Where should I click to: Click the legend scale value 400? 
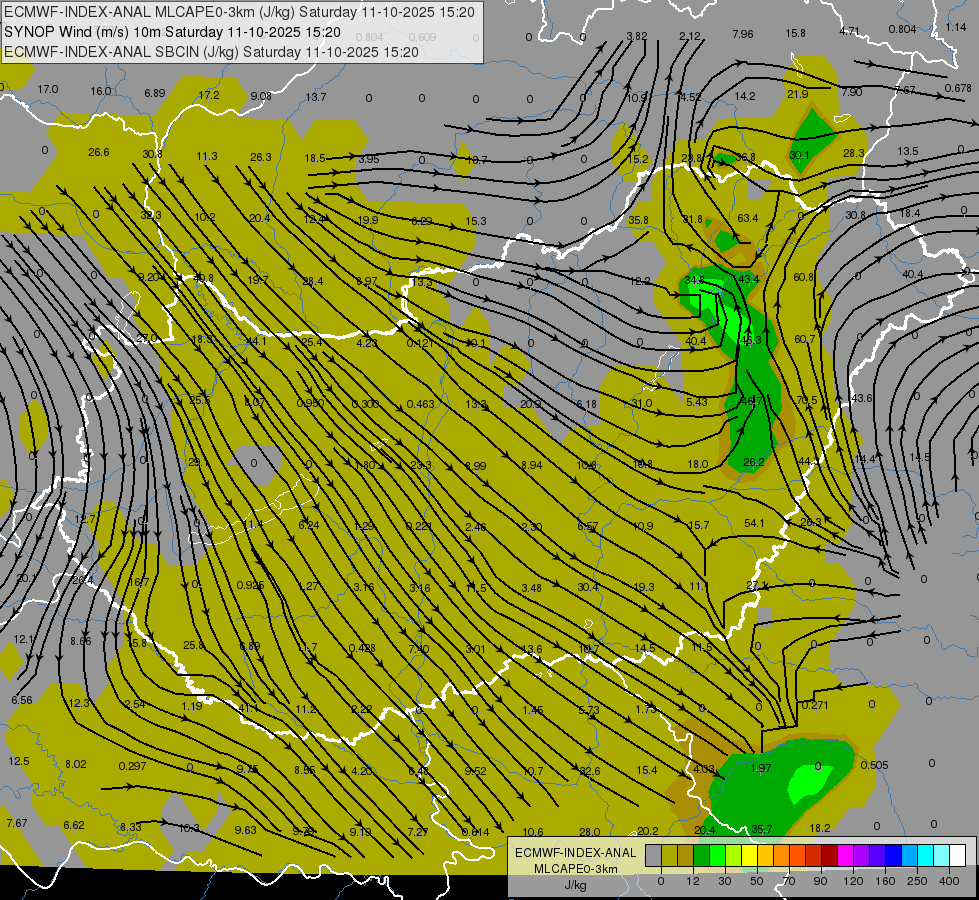949,881
